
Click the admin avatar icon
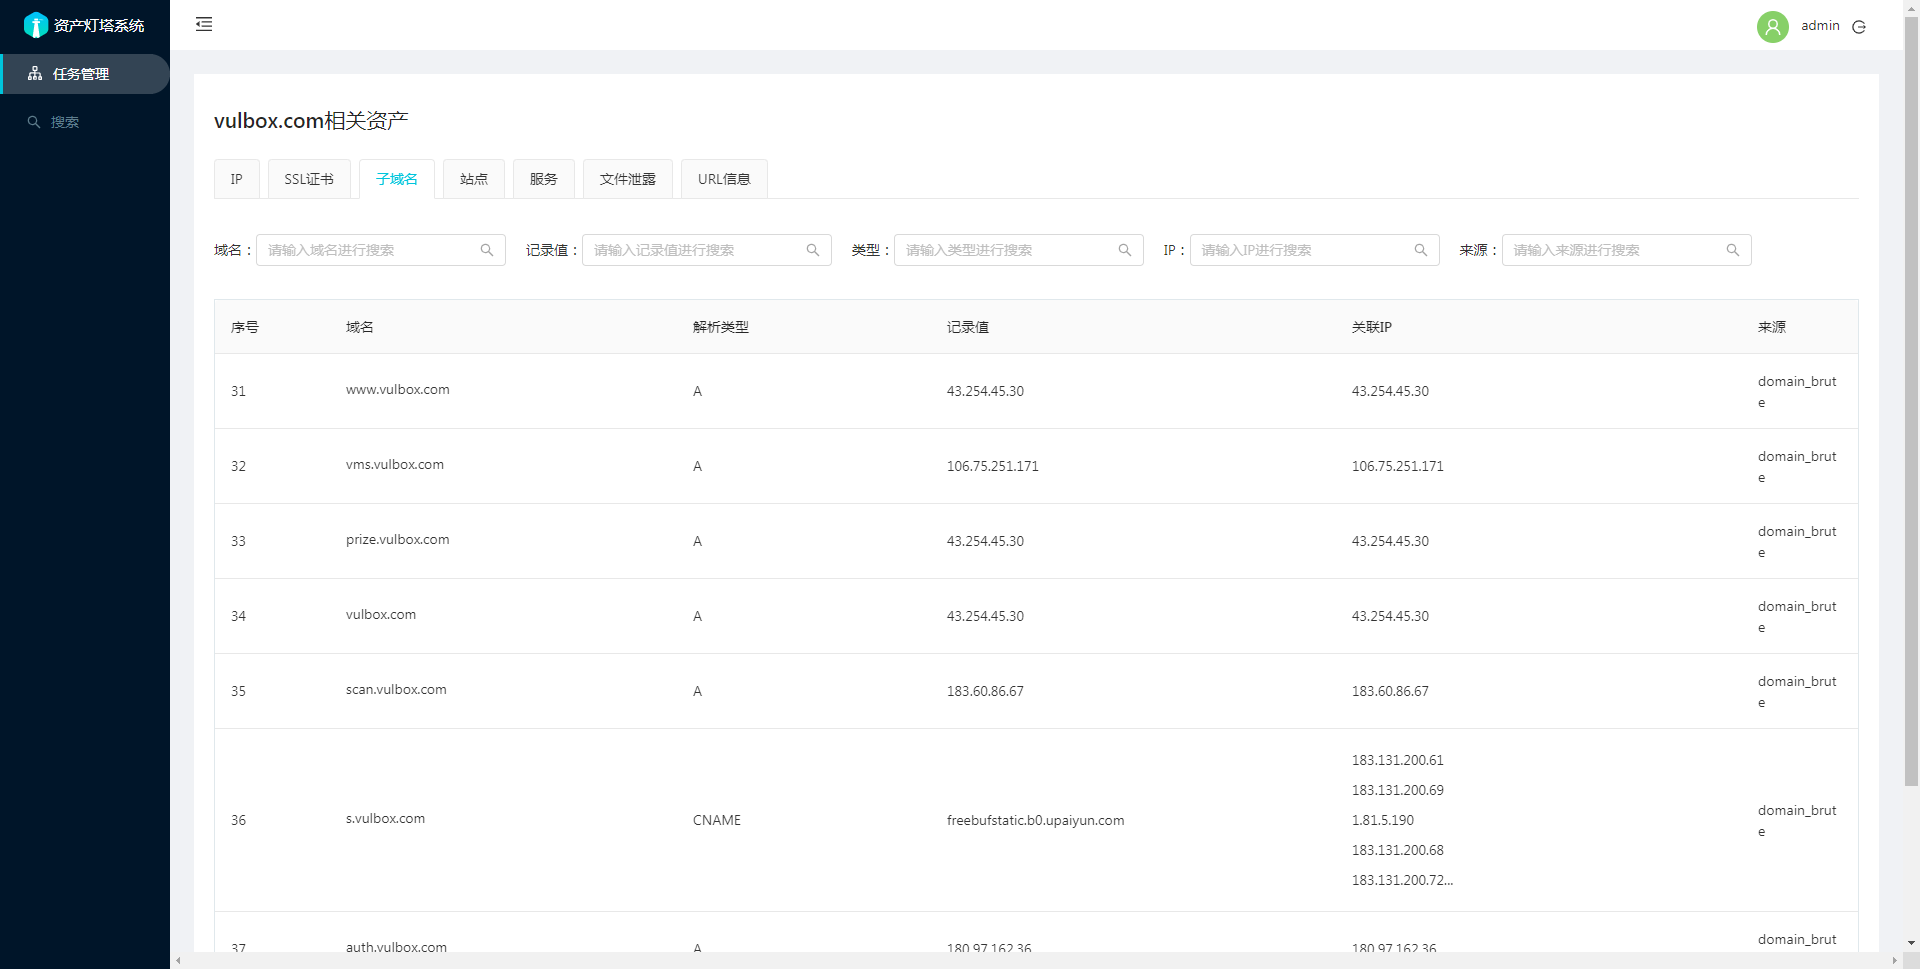(x=1773, y=26)
